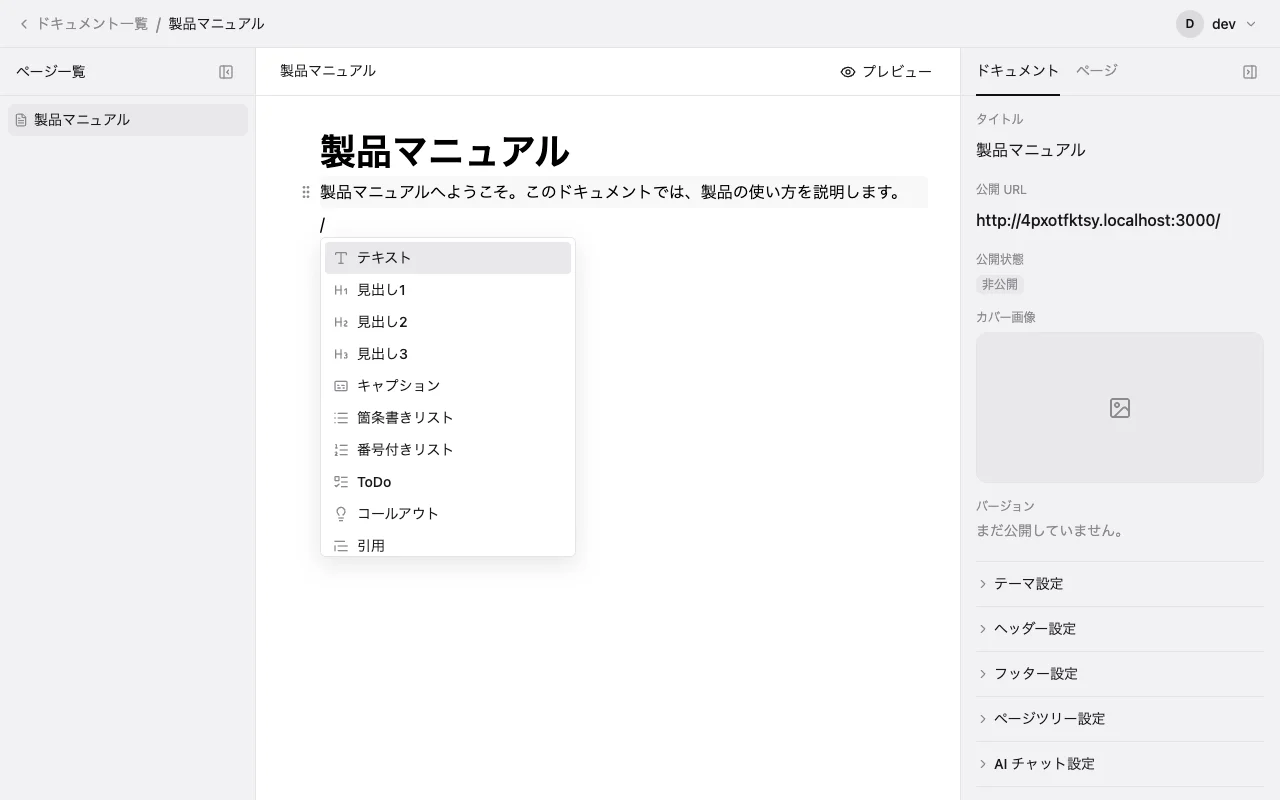Screen dimensions: 1280x800
Task: Click the キャプション caption icon
Action: (341, 386)
